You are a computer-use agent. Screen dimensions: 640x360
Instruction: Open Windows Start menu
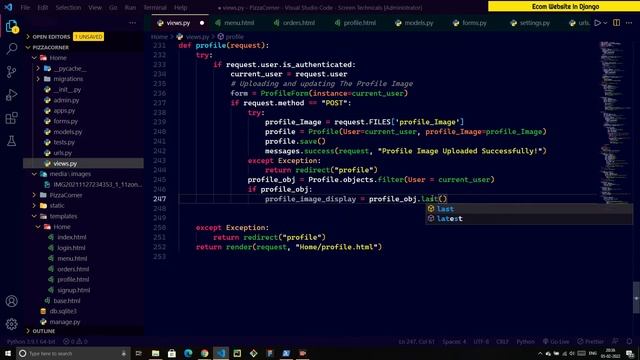click(x=8, y=353)
